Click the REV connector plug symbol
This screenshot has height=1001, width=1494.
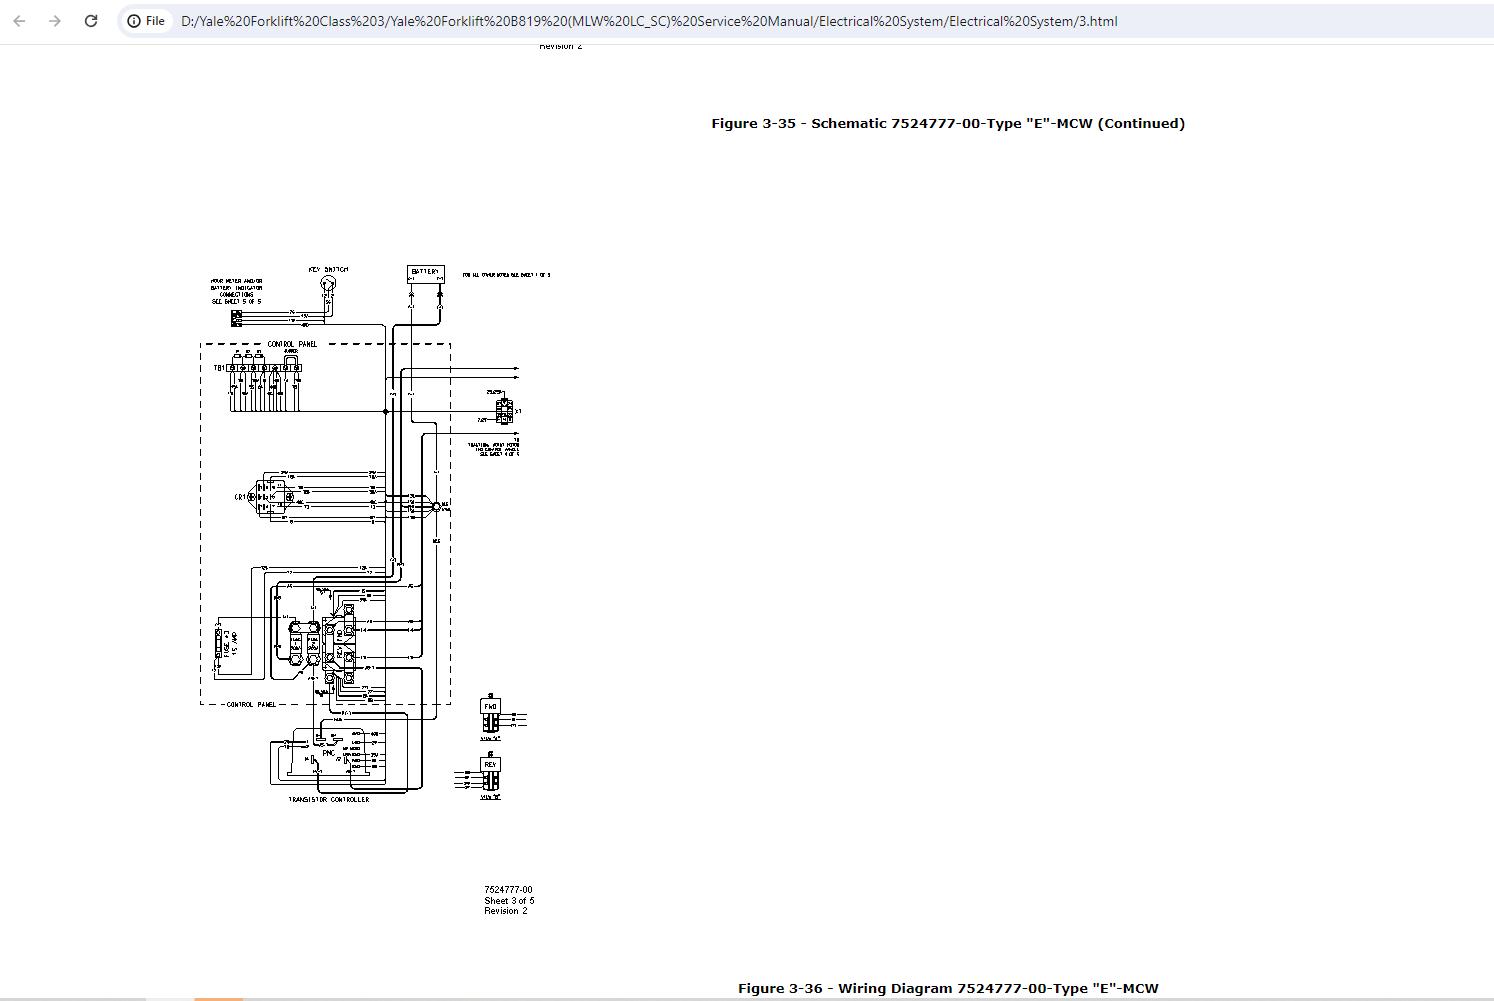tap(489, 773)
